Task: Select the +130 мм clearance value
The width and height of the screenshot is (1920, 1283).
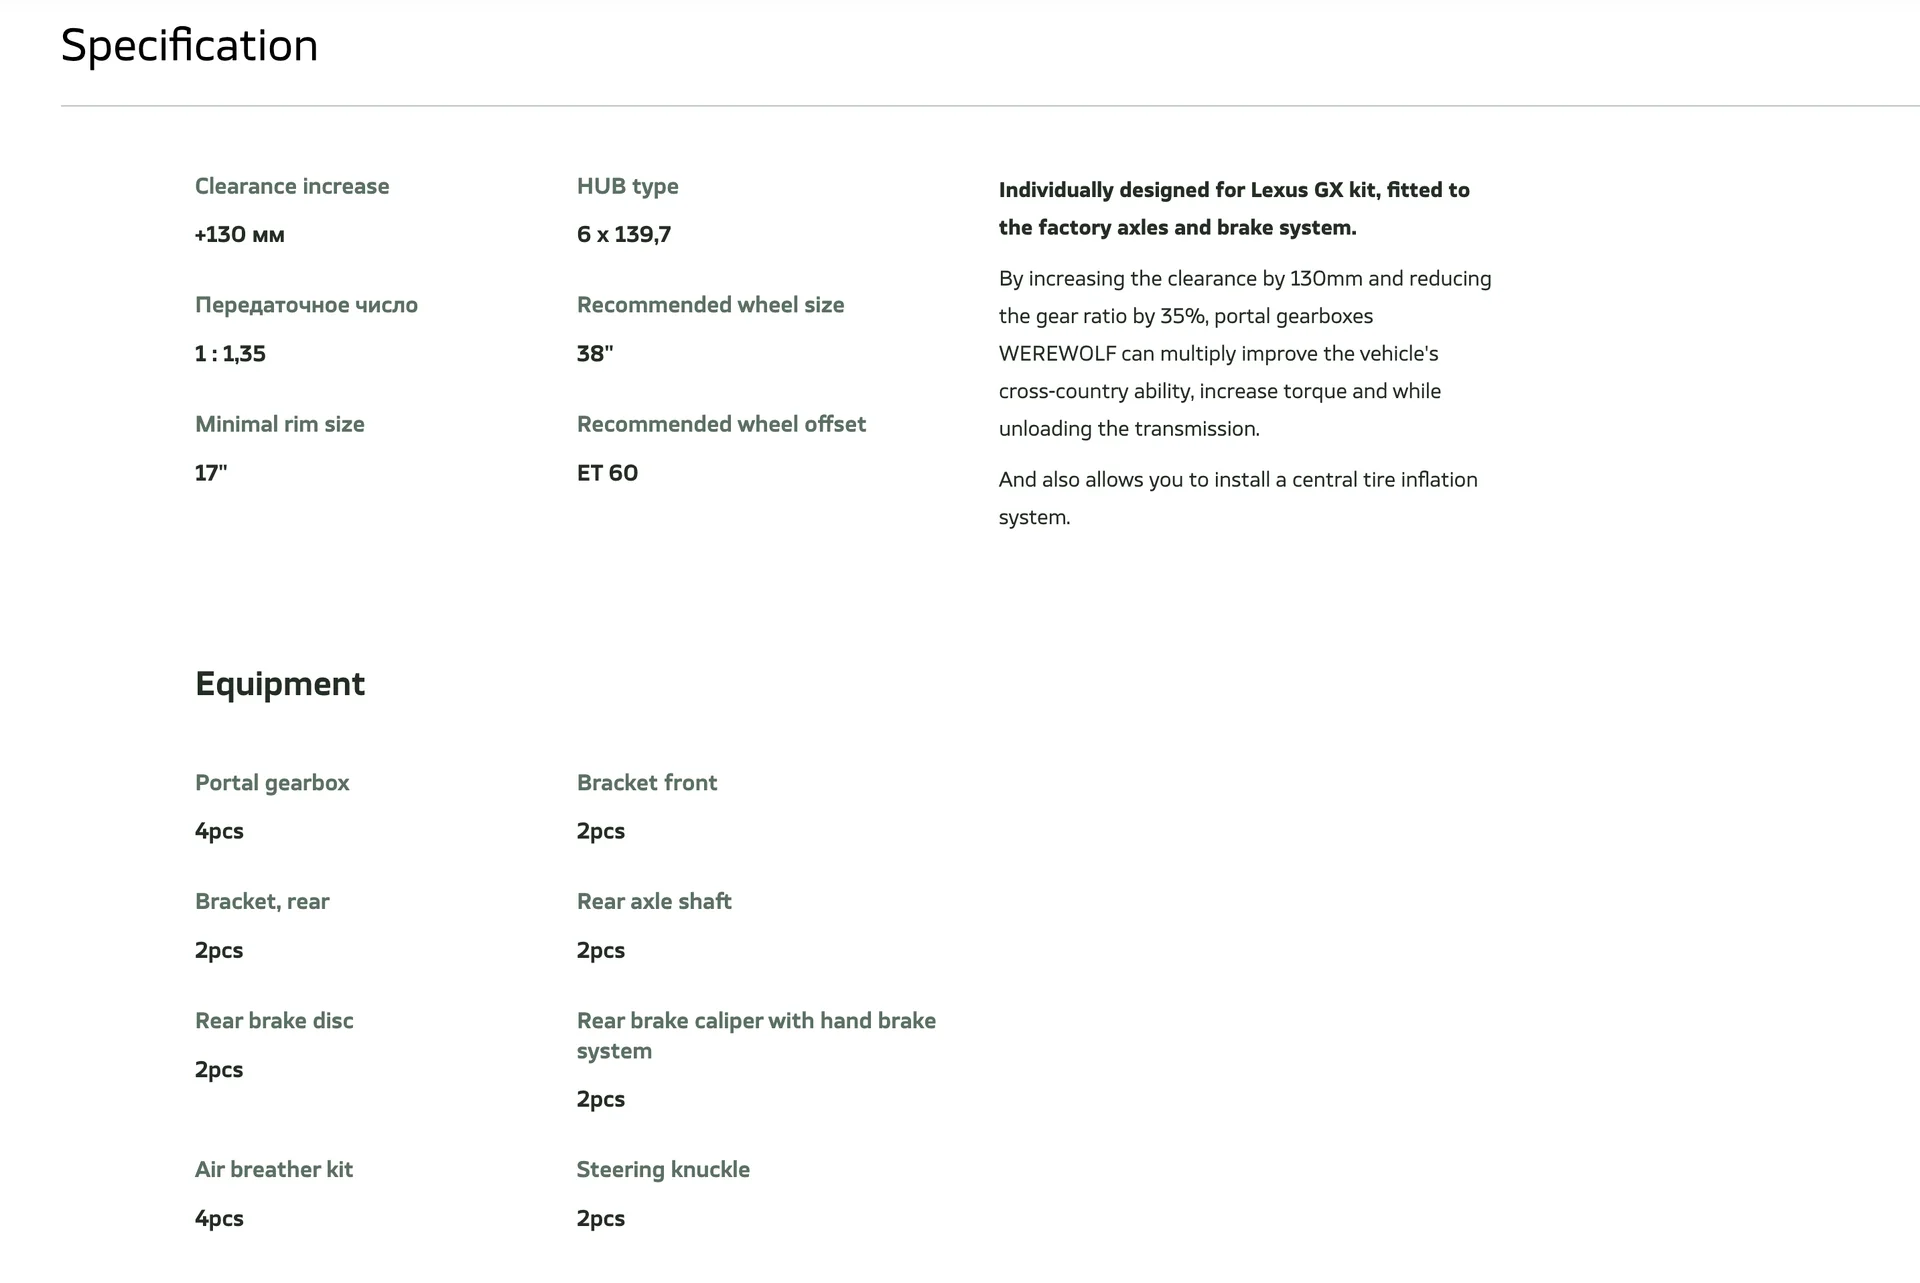Action: tap(240, 235)
